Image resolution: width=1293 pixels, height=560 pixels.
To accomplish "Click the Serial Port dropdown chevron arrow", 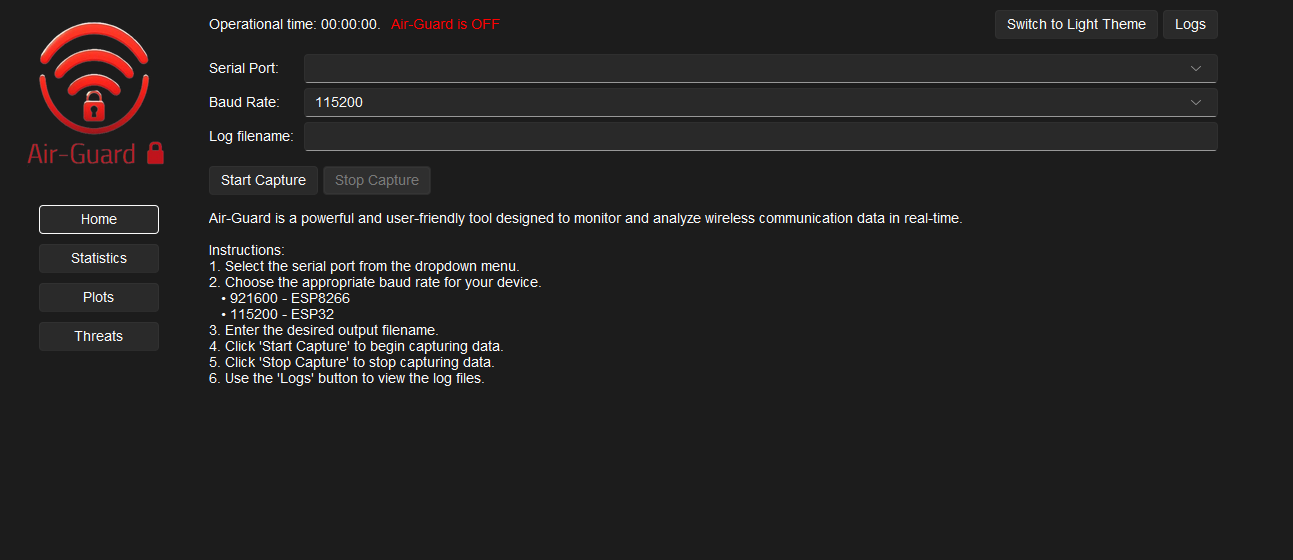I will [x=1195, y=68].
